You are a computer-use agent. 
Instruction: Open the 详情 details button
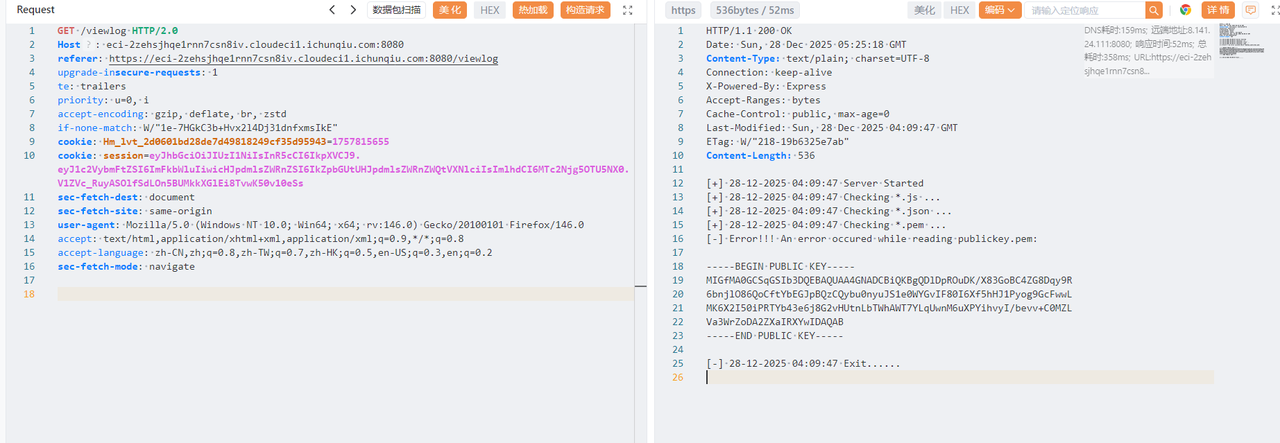pyautogui.click(x=1218, y=10)
